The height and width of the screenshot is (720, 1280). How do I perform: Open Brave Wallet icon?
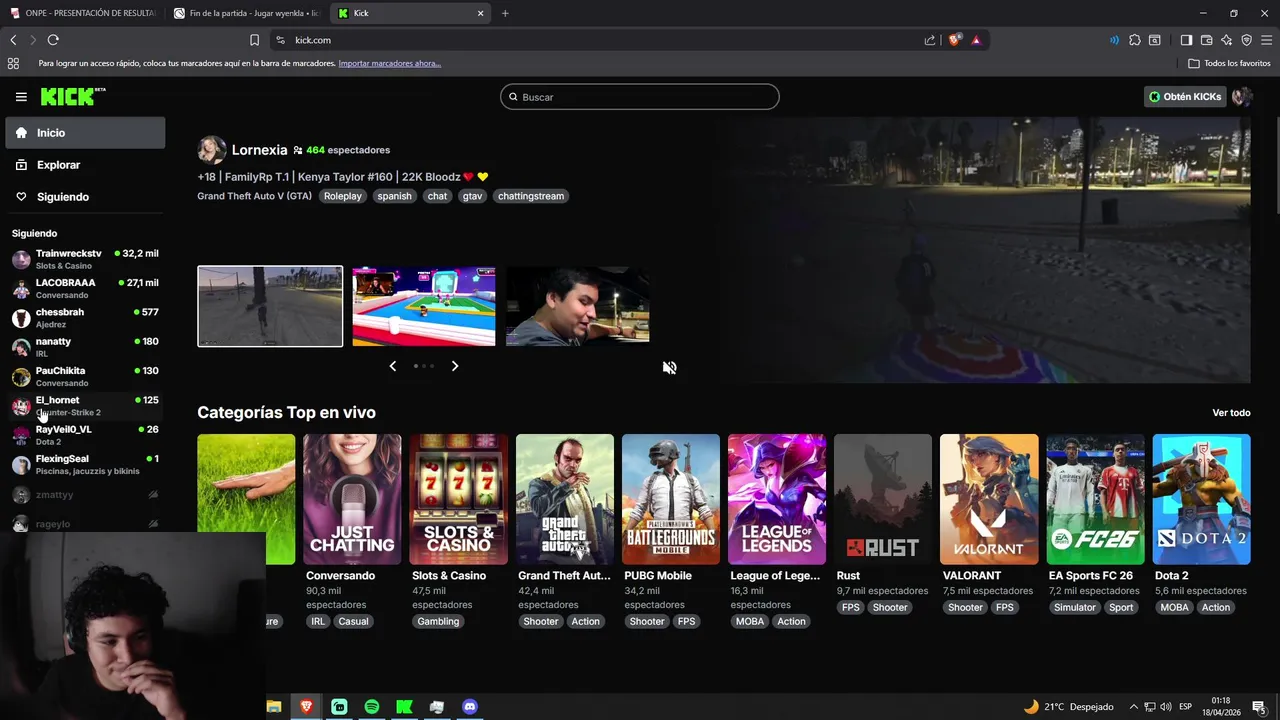tap(1206, 40)
